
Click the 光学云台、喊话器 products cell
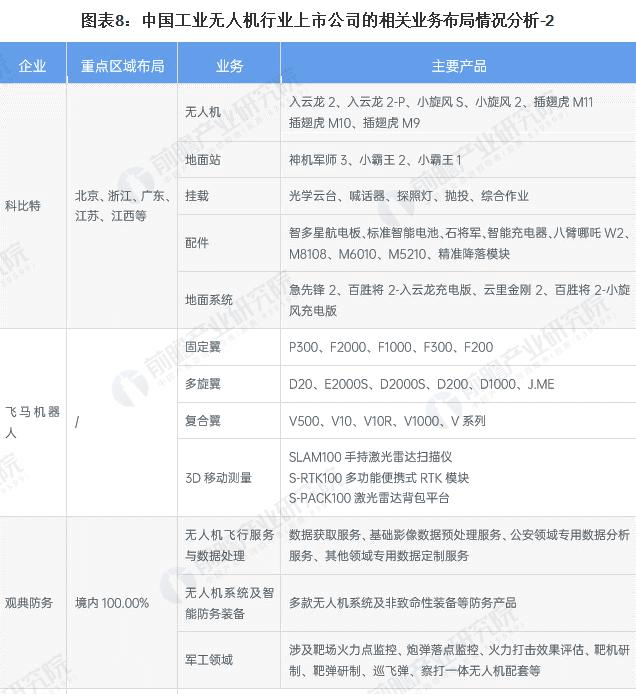coord(458,196)
